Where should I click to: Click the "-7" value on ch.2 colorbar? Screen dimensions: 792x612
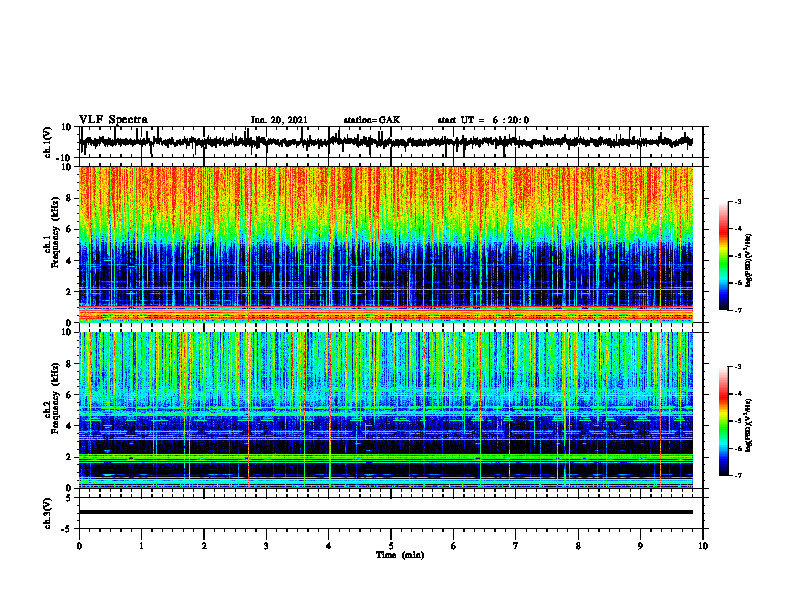coord(738,476)
